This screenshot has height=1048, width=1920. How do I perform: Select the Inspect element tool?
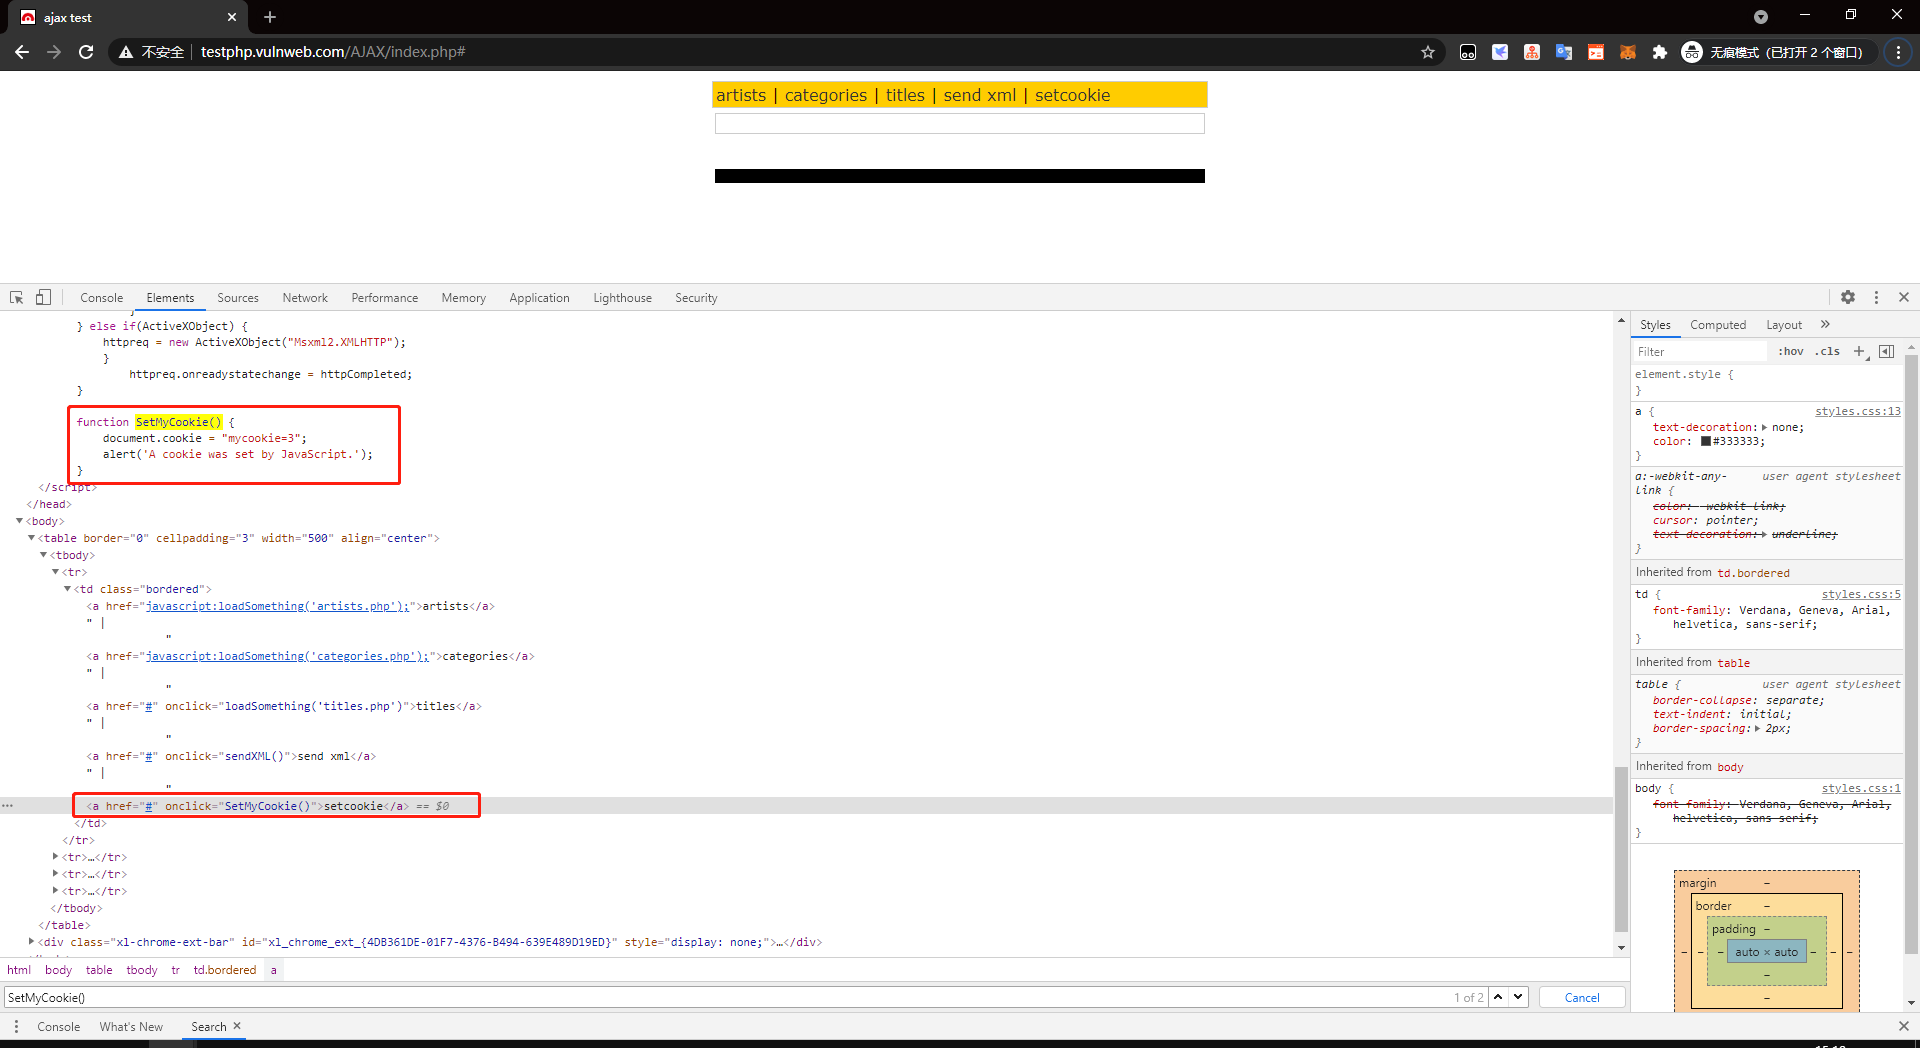[16, 297]
